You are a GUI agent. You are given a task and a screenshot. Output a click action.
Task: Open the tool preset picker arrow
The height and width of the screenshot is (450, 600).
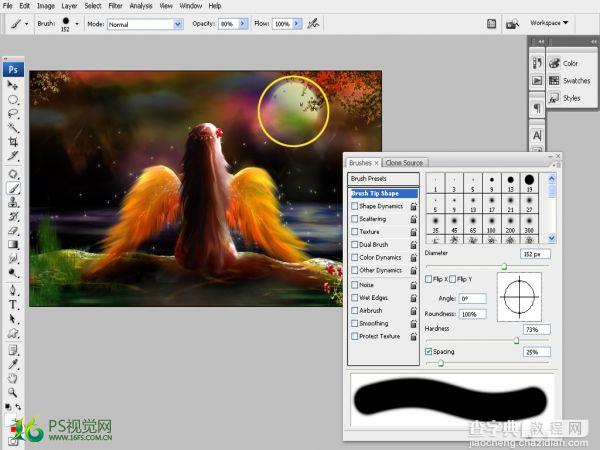pos(26,24)
